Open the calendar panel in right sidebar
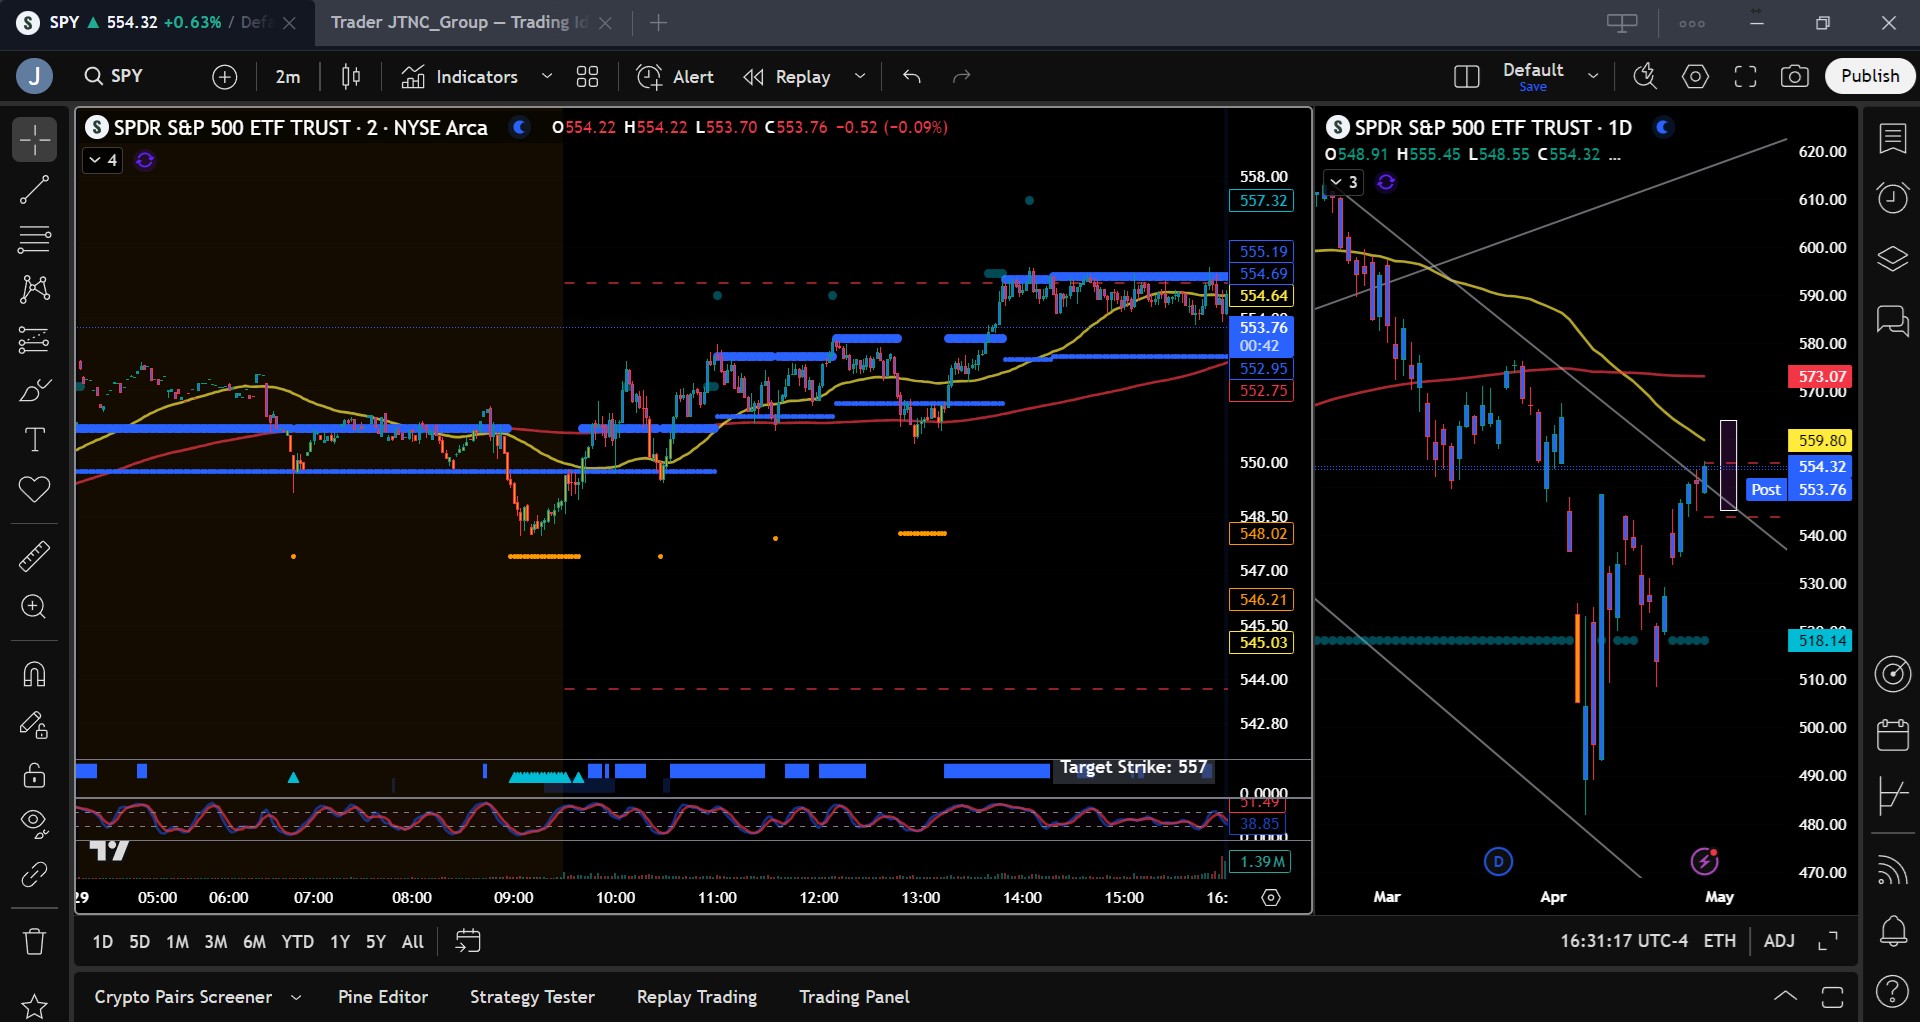1920x1022 pixels. click(1892, 735)
